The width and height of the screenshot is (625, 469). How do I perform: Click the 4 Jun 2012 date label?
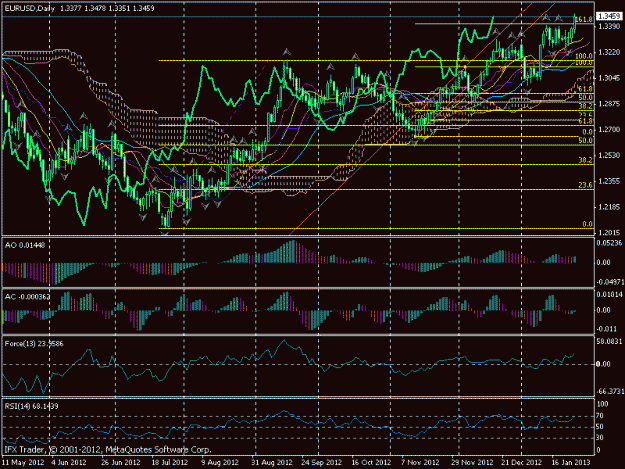[69, 463]
